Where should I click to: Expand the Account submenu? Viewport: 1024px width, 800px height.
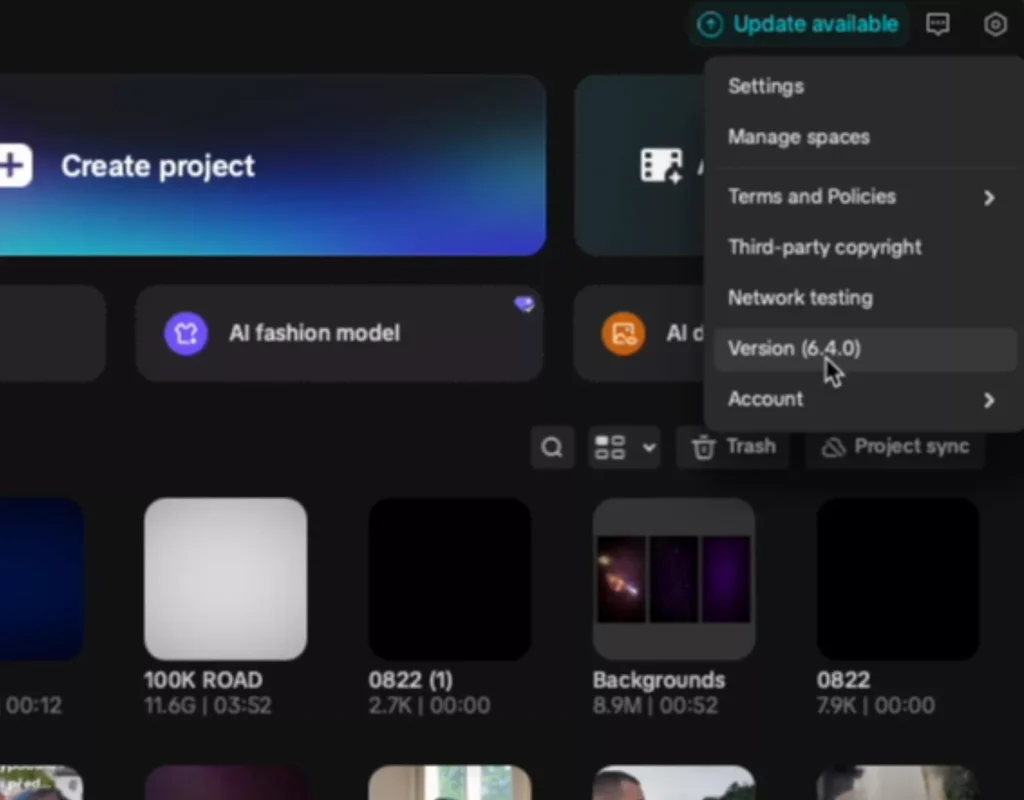pyautogui.click(x=988, y=400)
